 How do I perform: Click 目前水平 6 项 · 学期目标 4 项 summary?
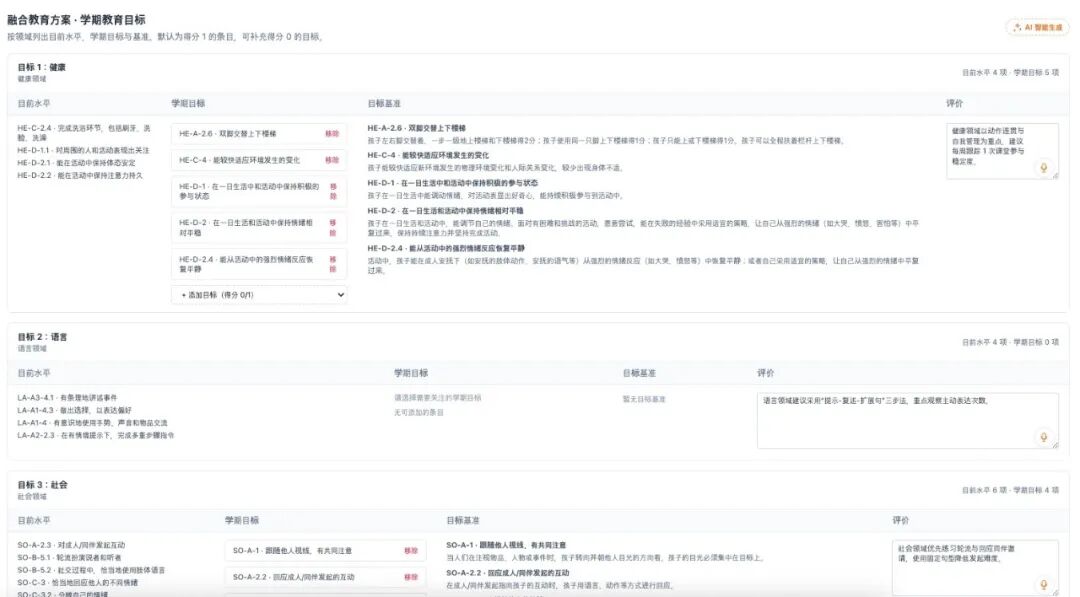[1010, 490]
